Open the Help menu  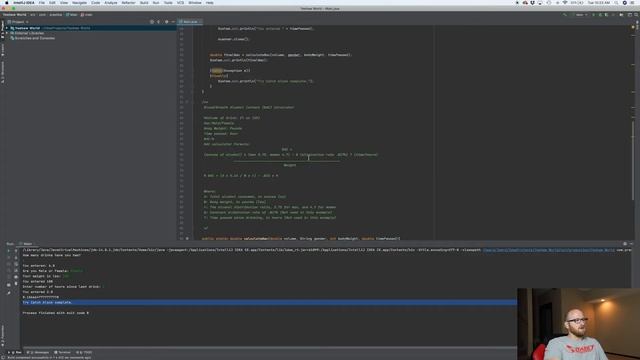point(209,3)
